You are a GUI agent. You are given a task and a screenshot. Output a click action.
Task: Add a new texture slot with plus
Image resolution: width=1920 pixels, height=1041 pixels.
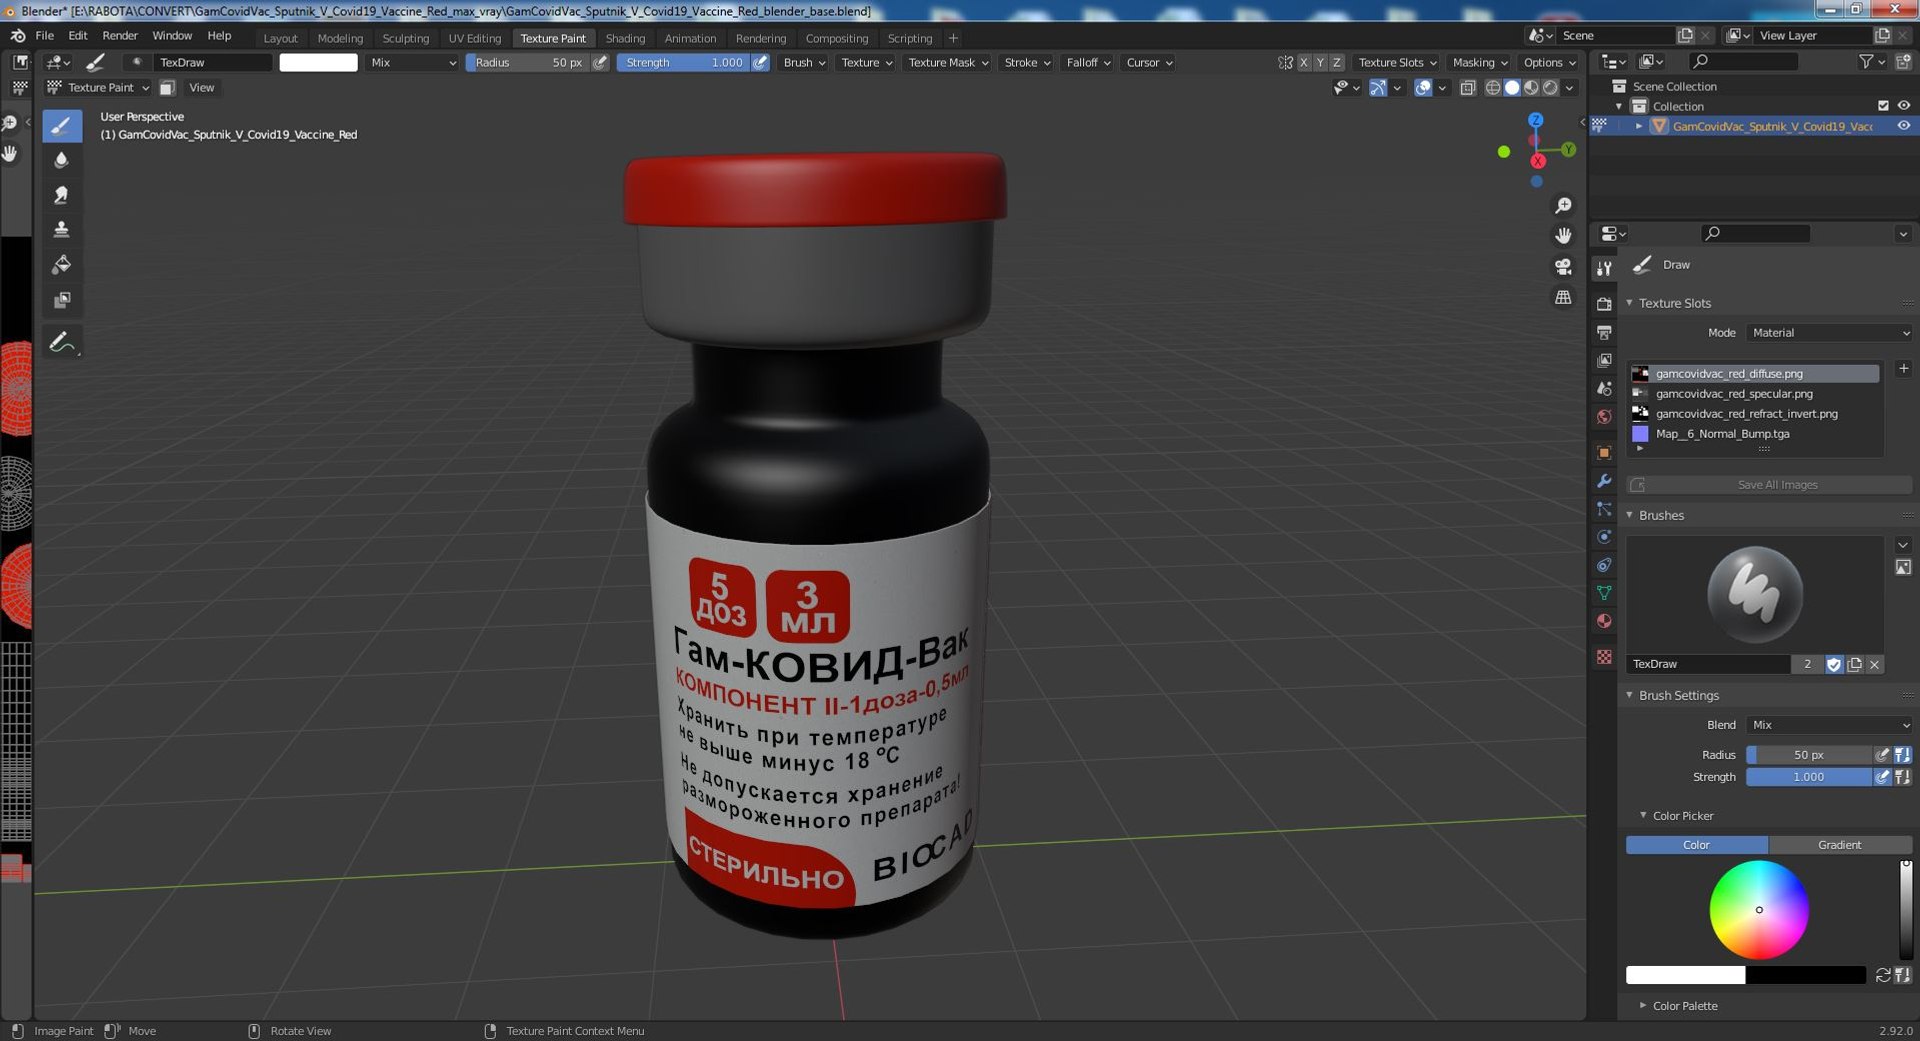coord(1903,369)
